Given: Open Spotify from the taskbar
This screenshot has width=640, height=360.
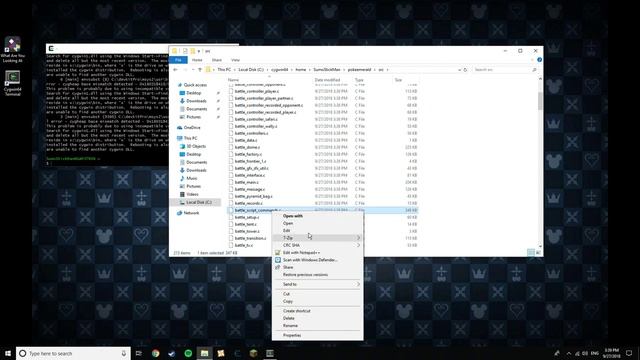Looking at the screenshot, I should point(188,353).
